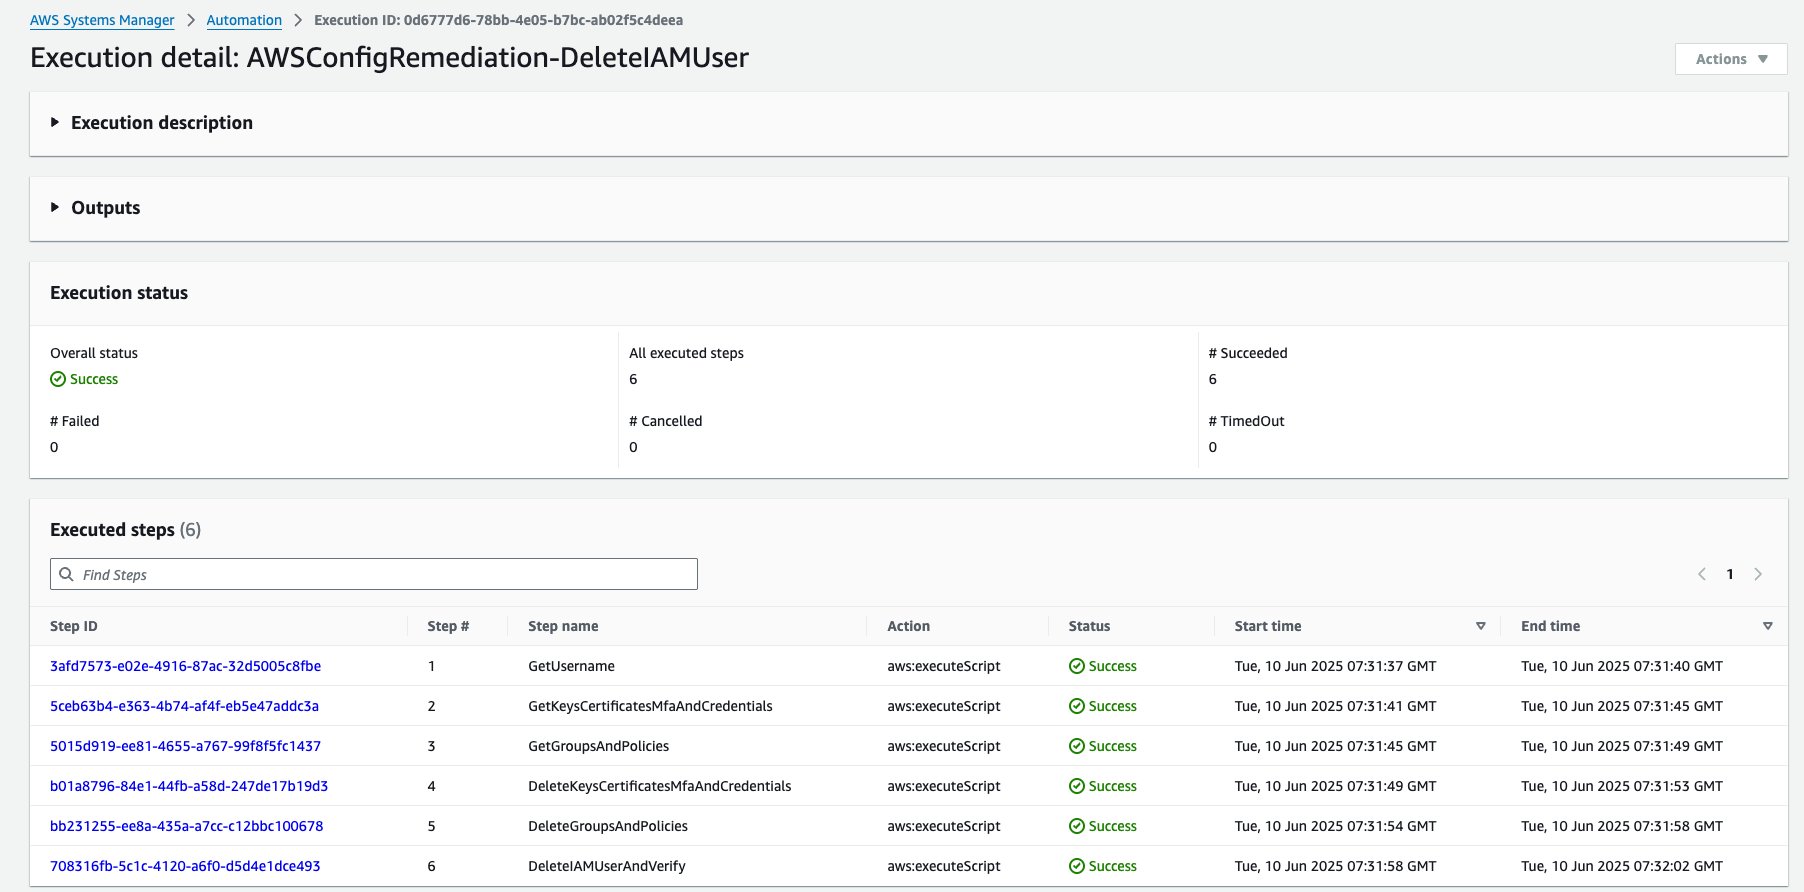Image resolution: width=1804 pixels, height=892 pixels.
Task: Open the Actions dropdown menu
Action: [x=1731, y=59]
